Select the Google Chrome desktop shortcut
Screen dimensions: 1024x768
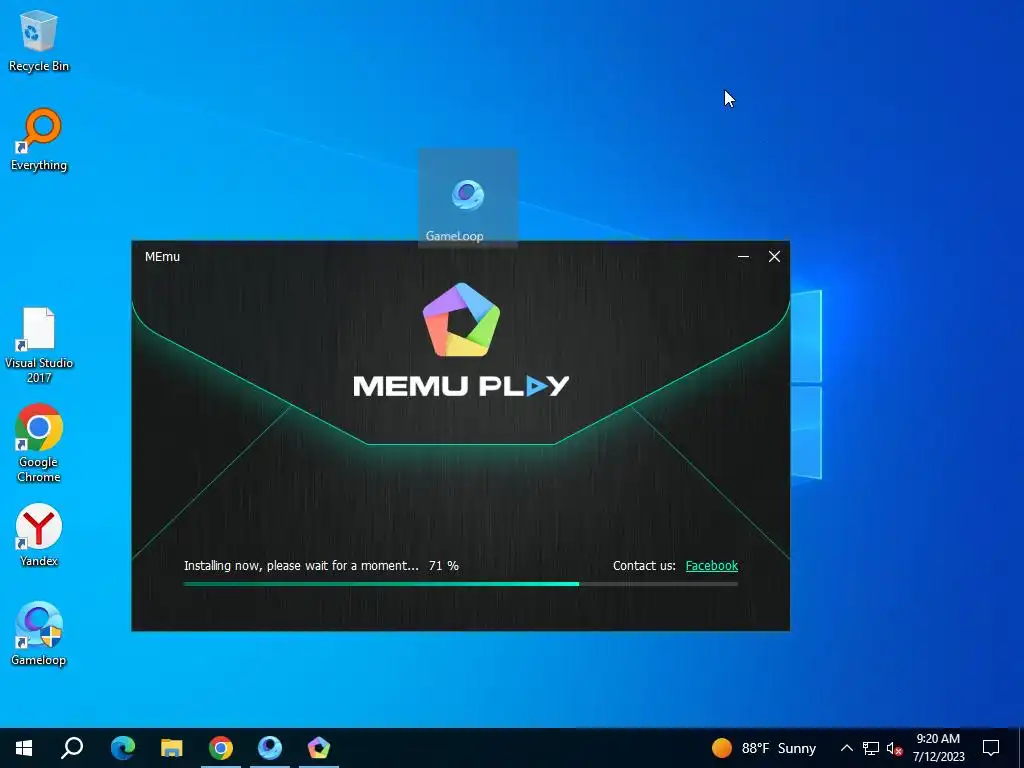click(39, 443)
